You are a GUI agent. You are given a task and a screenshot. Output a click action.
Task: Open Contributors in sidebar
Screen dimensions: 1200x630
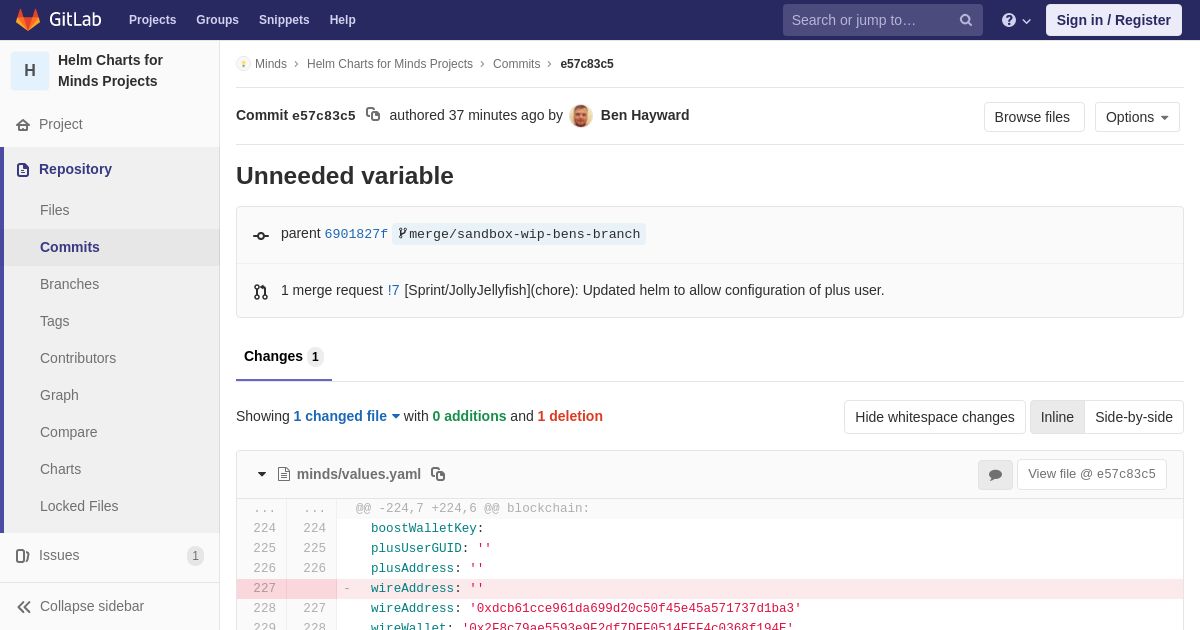point(112,358)
